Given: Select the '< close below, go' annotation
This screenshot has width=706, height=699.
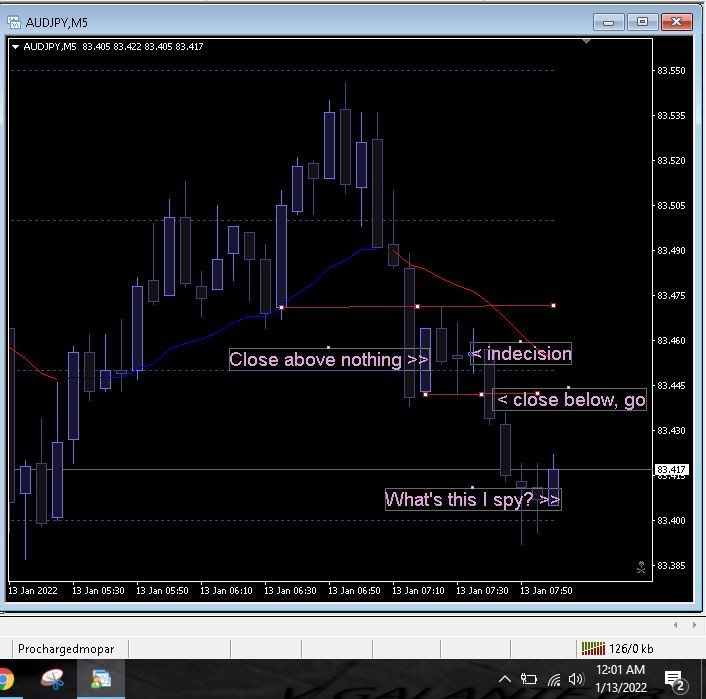Looking at the screenshot, I should 570,399.
